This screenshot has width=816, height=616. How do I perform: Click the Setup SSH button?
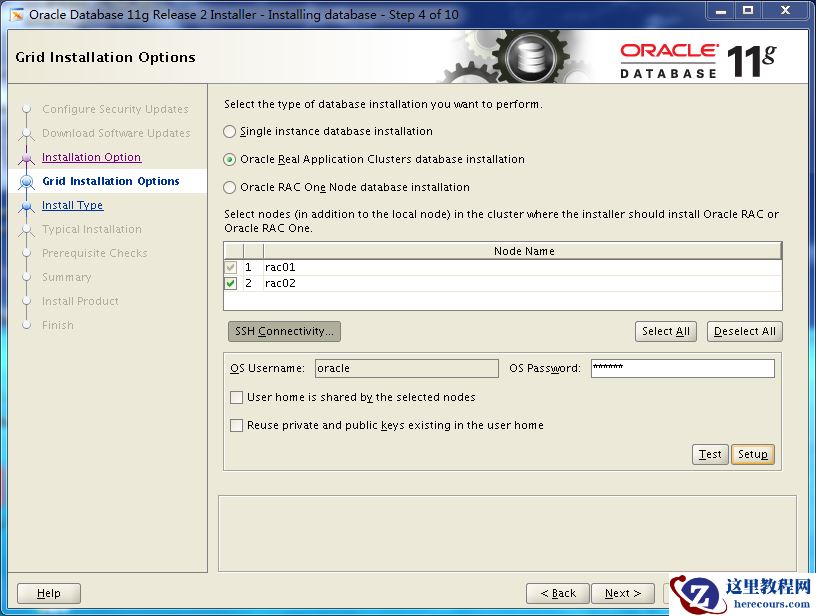pos(753,454)
